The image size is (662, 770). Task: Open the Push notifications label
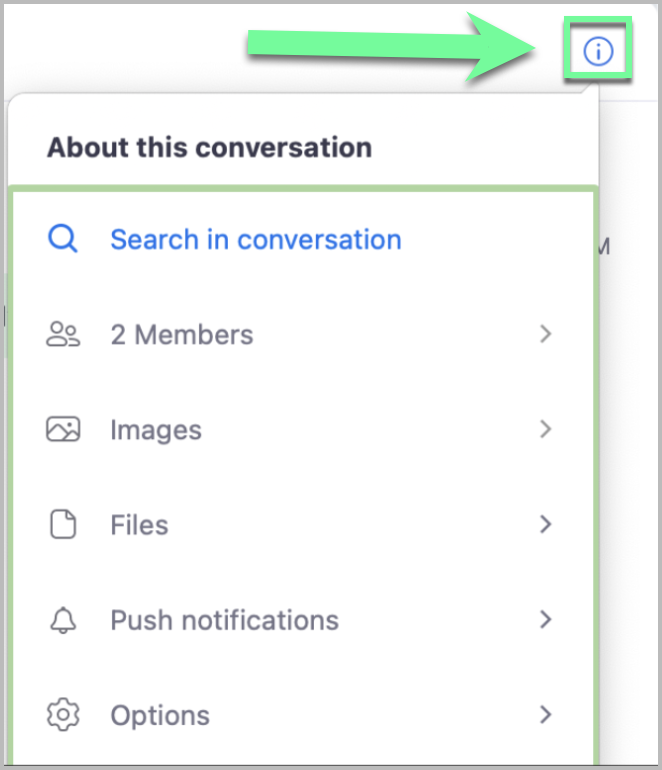click(224, 620)
